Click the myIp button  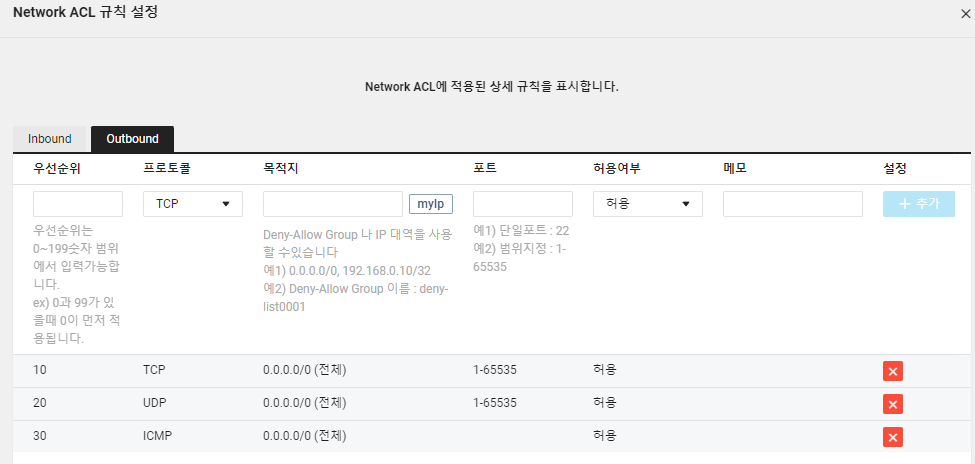coord(430,204)
